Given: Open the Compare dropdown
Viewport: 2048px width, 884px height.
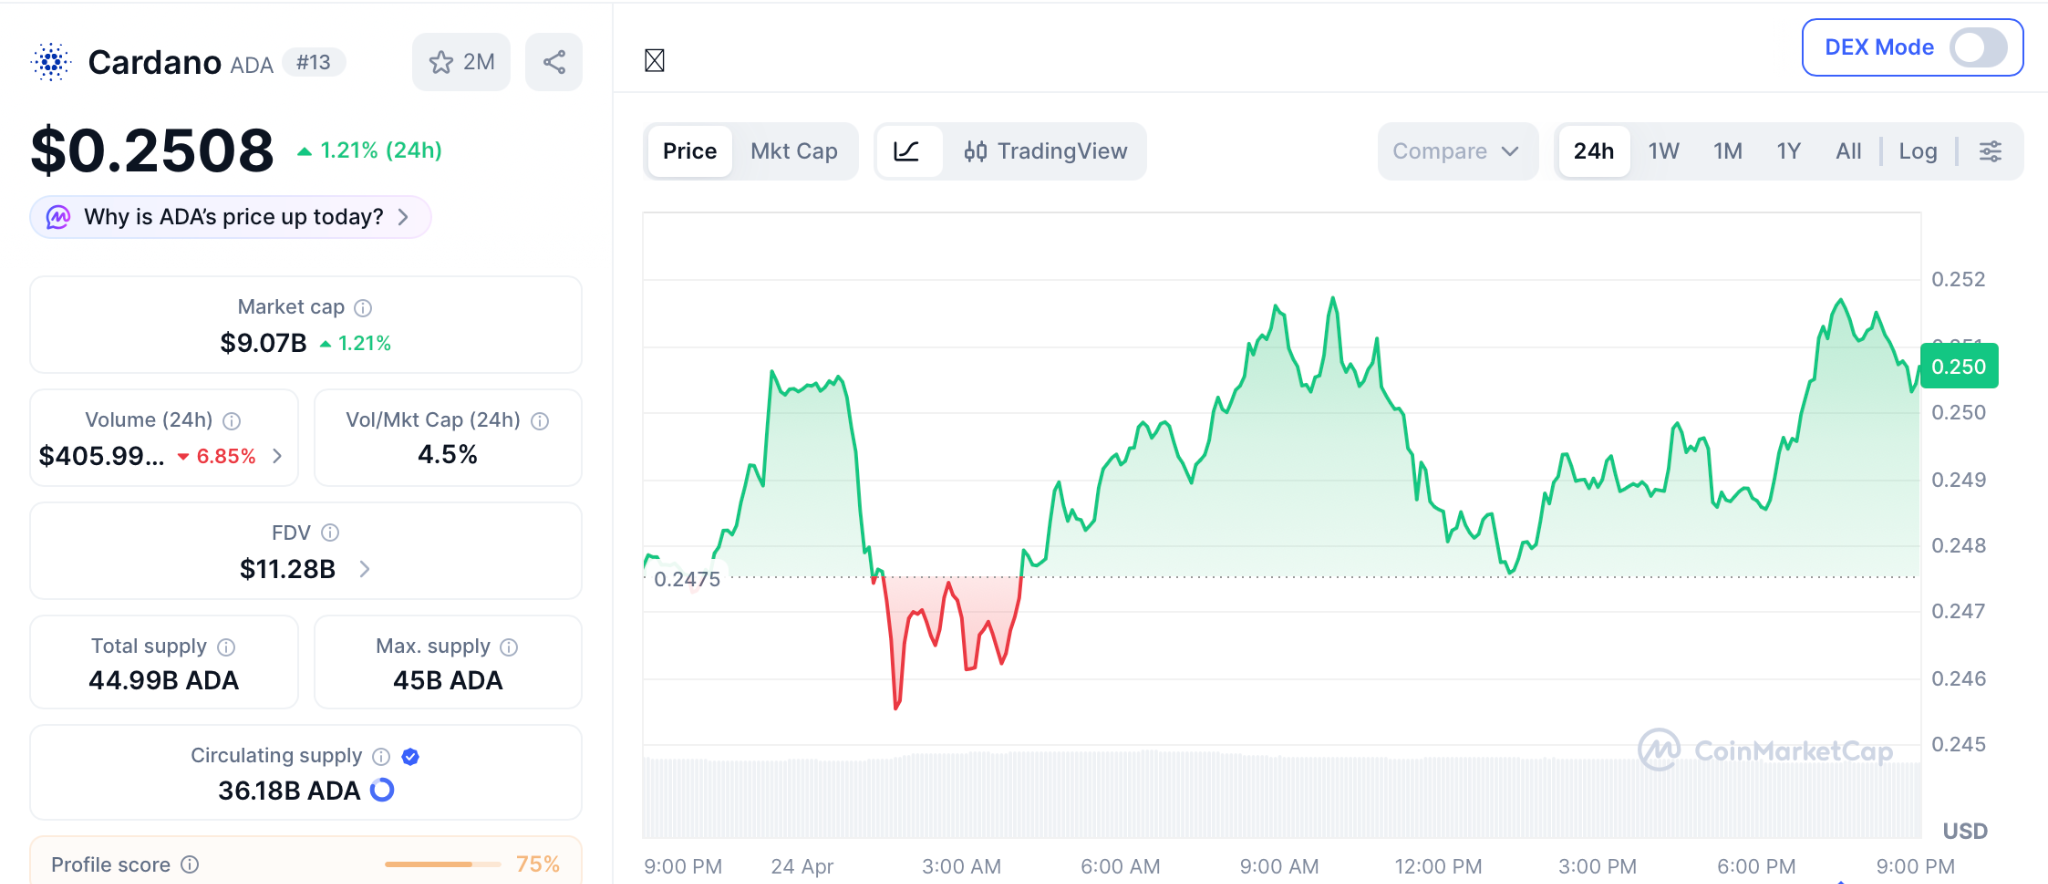Looking at the screenshot, I should click(1455, 151).
